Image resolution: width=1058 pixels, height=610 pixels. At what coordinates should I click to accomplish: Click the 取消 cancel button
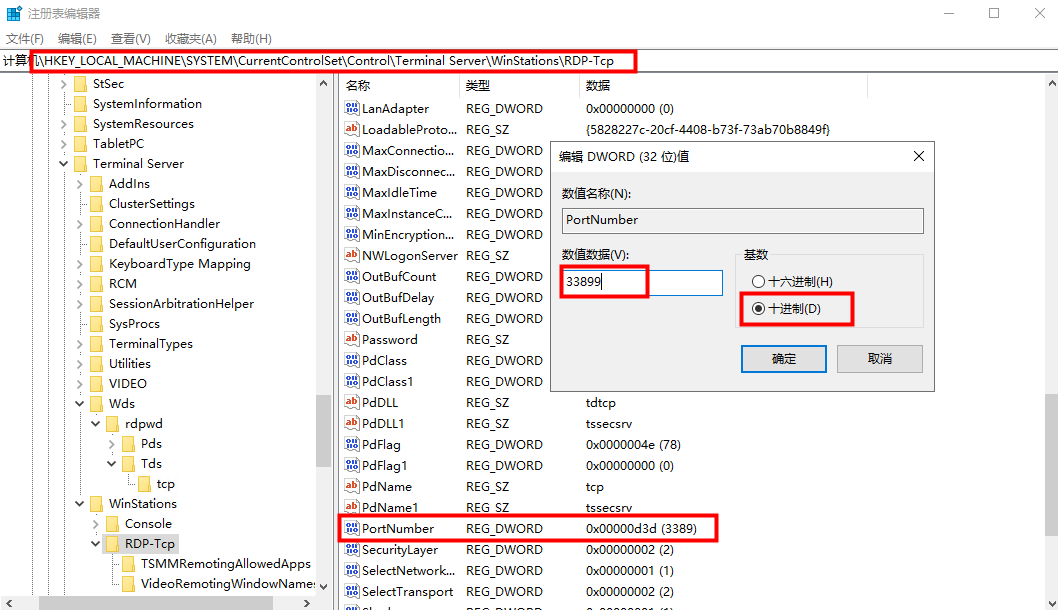[x=879, y=359]
